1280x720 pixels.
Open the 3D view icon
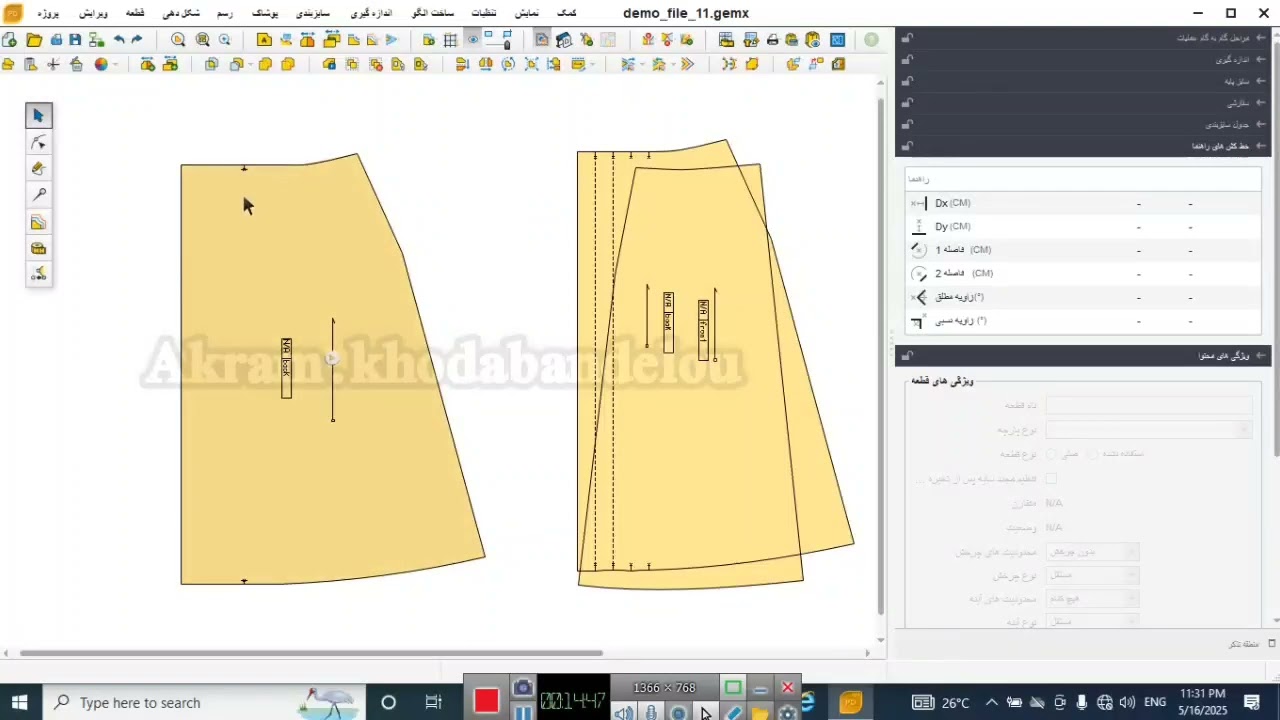tap(564, 40)
